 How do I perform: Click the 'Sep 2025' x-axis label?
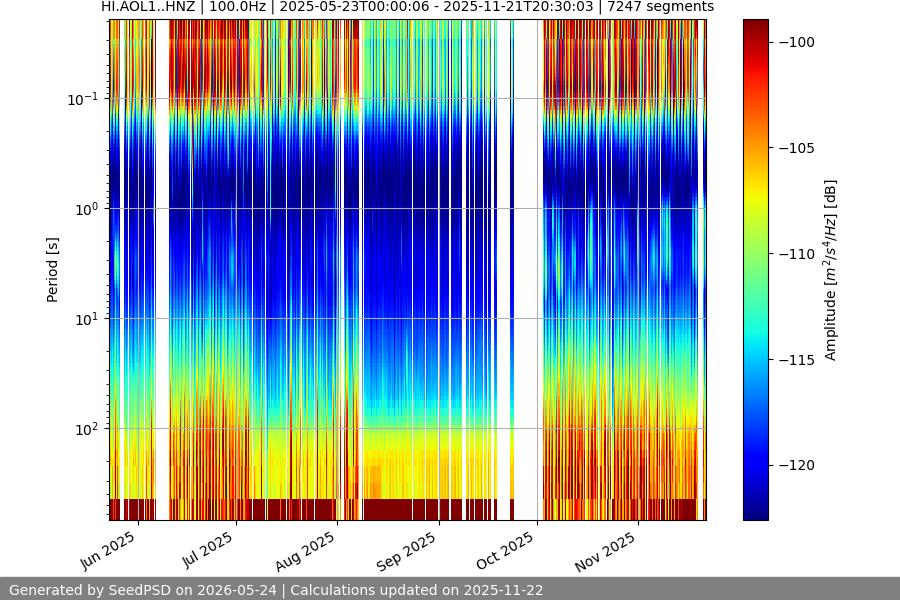tap(407, 551)
